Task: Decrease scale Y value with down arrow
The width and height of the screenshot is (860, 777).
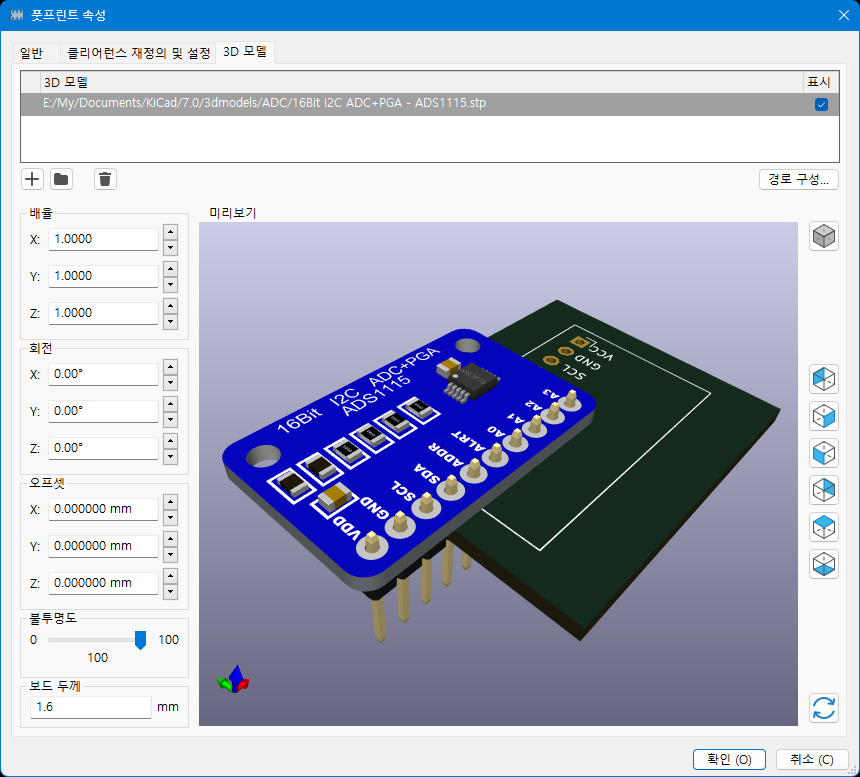Action: [171, 285]
